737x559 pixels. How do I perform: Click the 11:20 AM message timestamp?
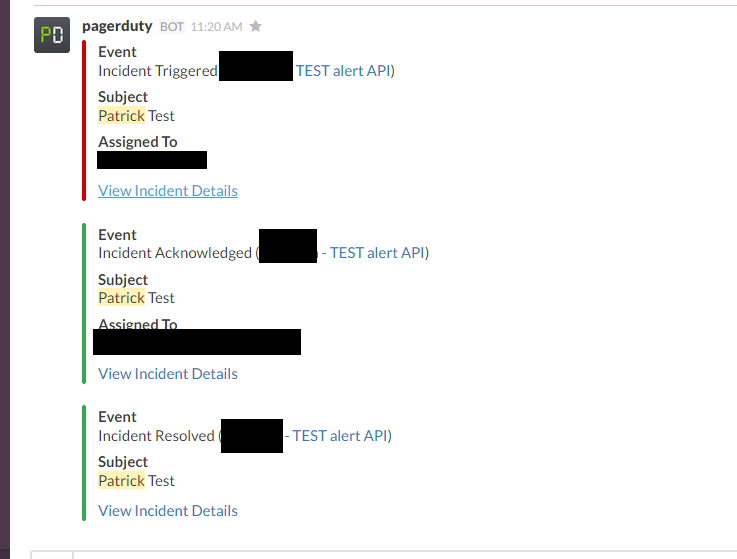215,26
